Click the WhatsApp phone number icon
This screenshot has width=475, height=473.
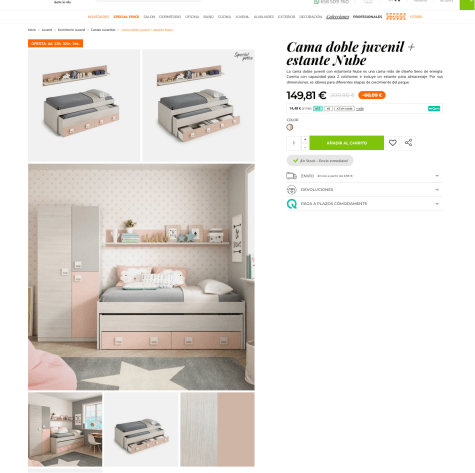coord(316,2)
